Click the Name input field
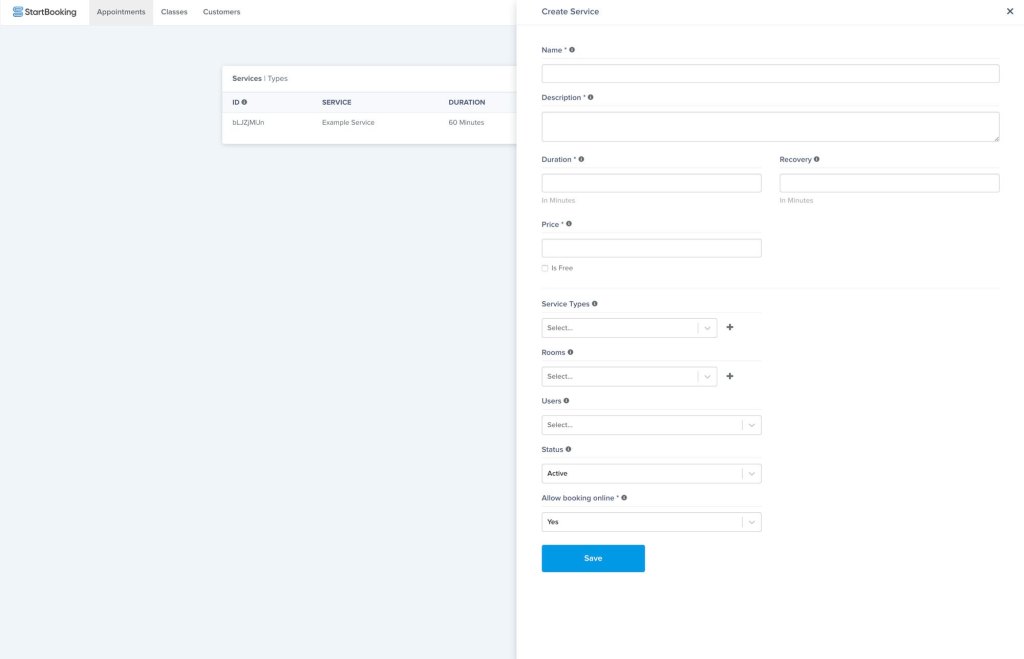This screenshot has width=1024, height=659. pos(770,73)
